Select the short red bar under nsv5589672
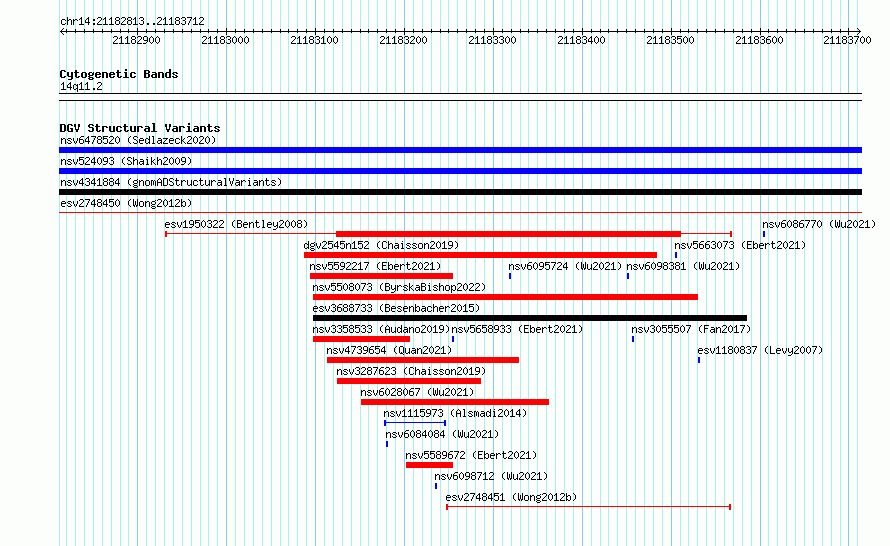 [x=429, y=465]
